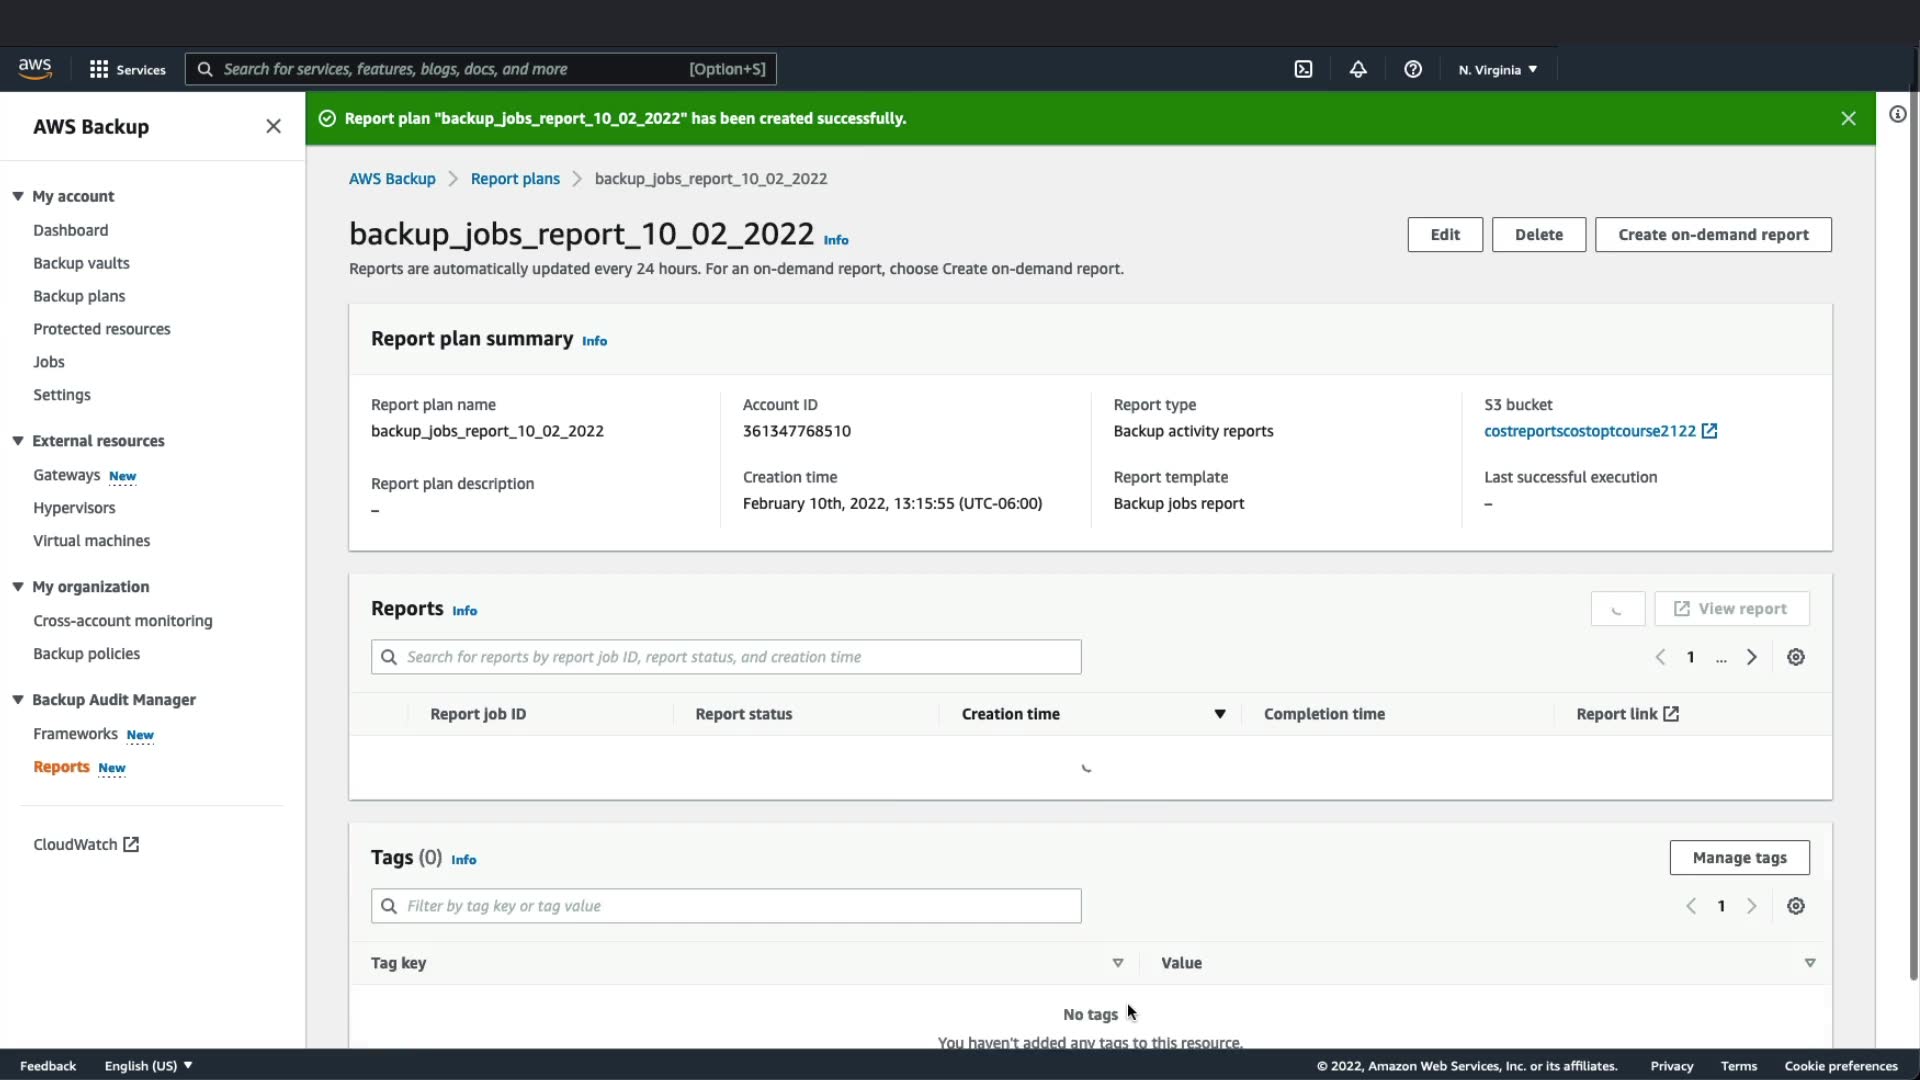Open the side info panel icon

1897,114
